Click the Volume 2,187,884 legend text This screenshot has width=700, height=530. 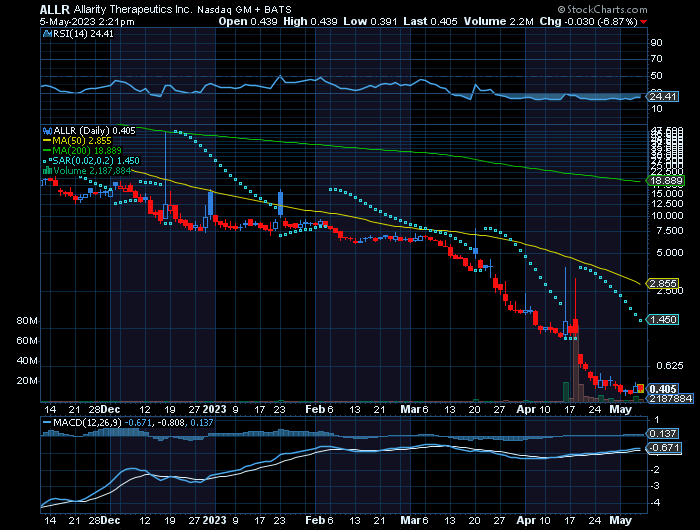(92, 171)
